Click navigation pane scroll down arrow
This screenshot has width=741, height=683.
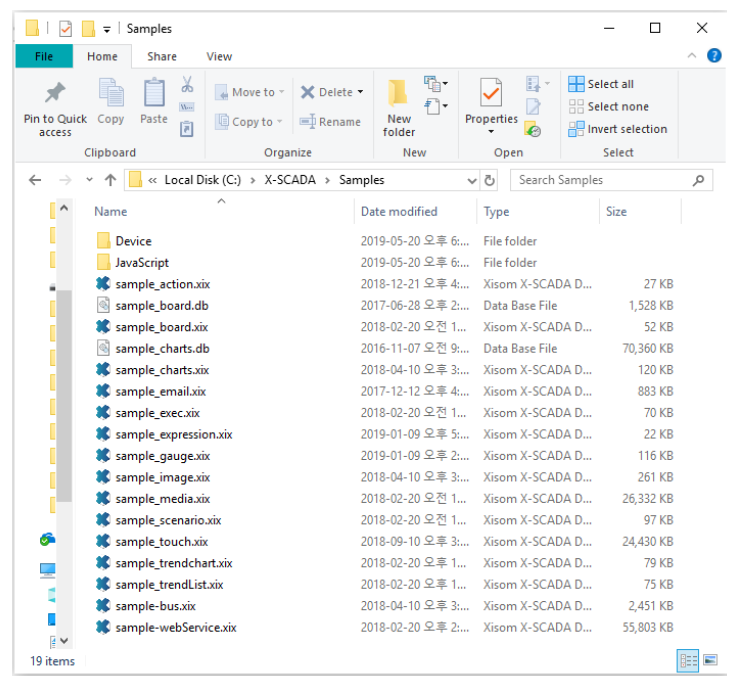point(64,640)
